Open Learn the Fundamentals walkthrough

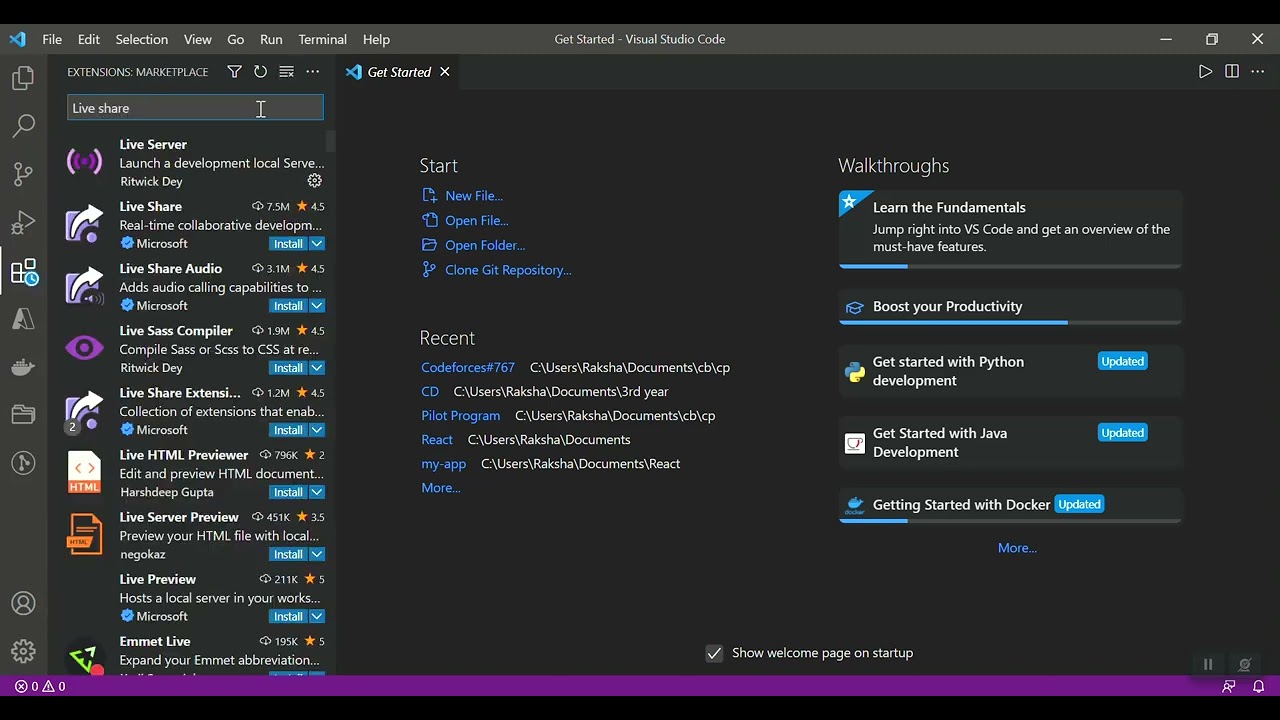[x=1010, y=229]
